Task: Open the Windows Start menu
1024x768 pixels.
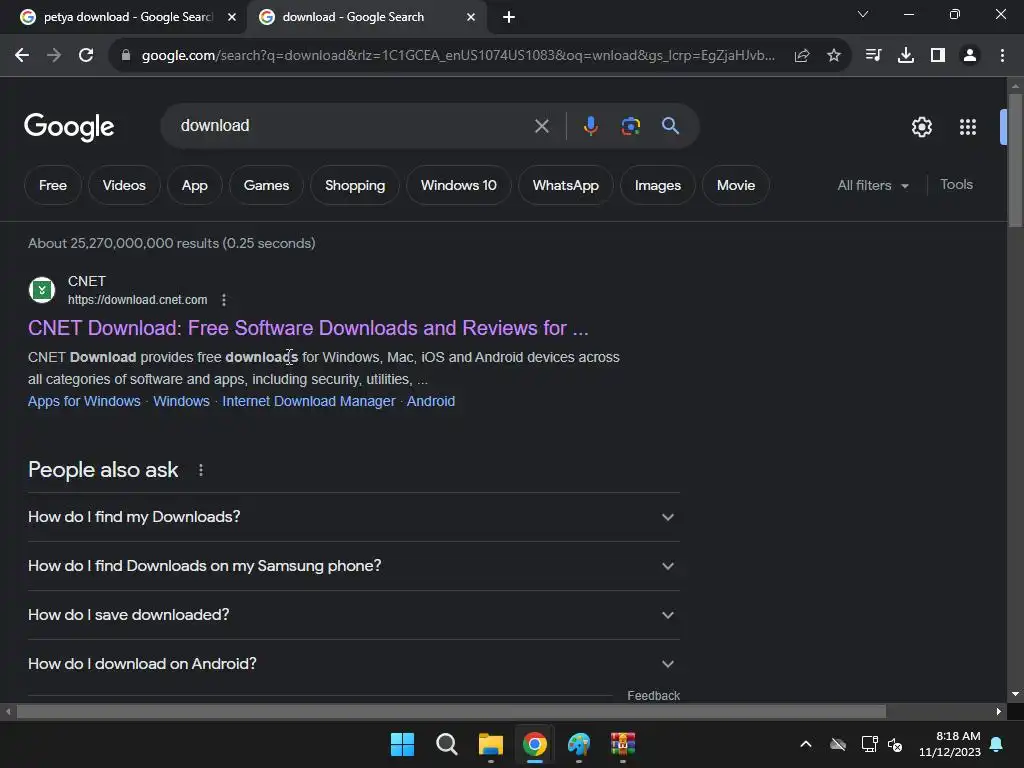Action: (x=402, y=744)
